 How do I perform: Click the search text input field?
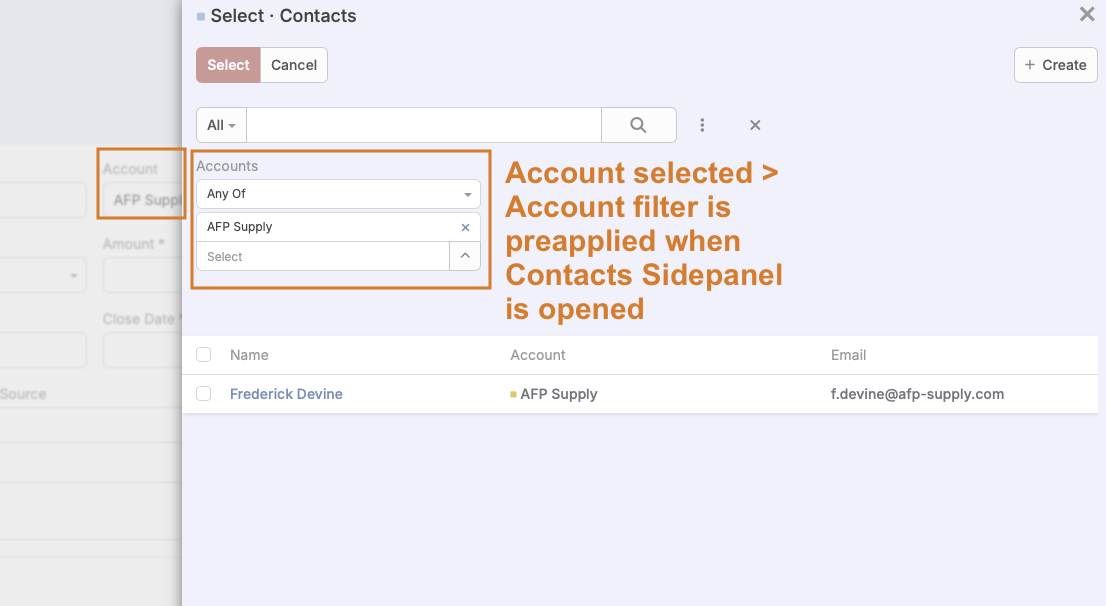pyautogui.click(x=423, y=125)
